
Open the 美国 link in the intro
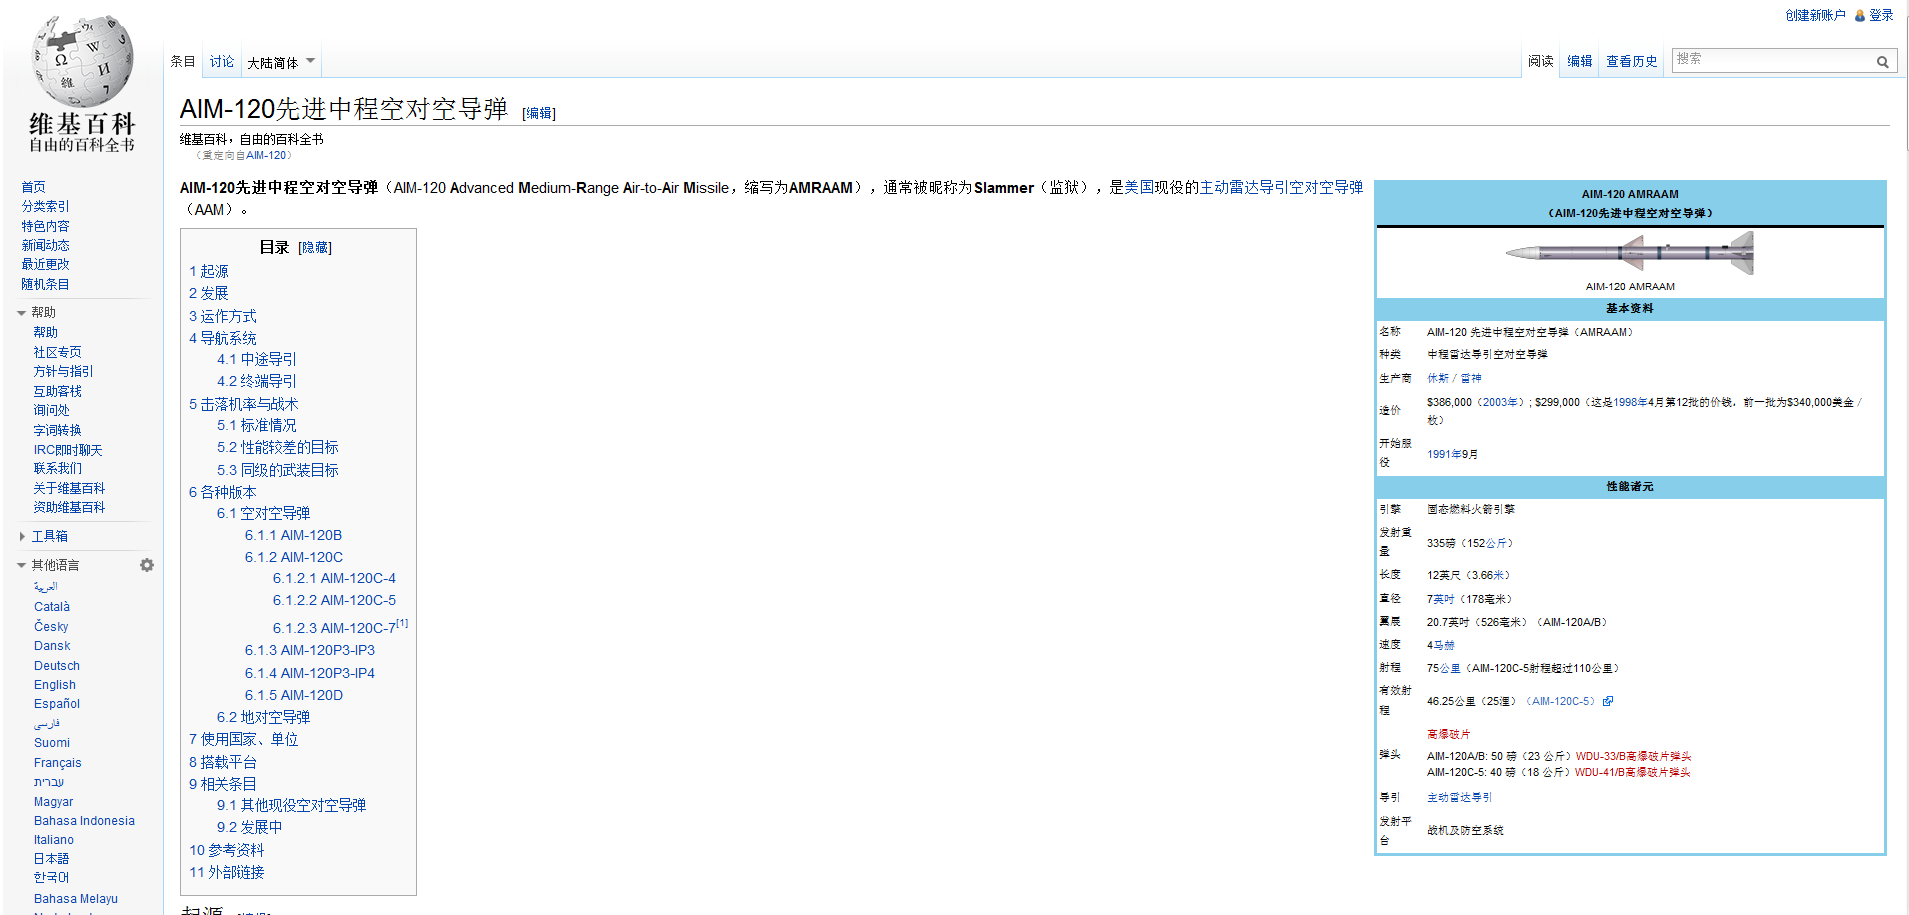click(x=1139, y=187)
